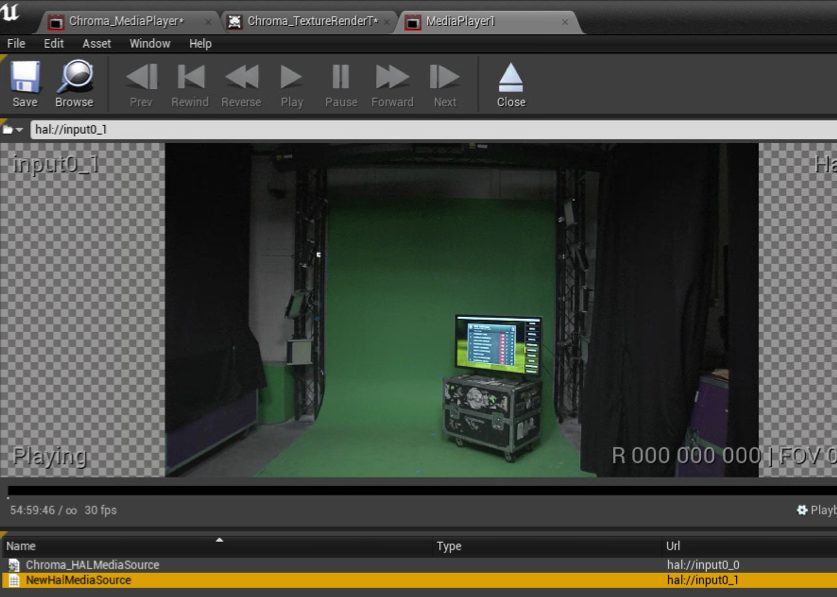837x597 pixels.
Task: Open the Asset menu
Action: pos(97,44)
